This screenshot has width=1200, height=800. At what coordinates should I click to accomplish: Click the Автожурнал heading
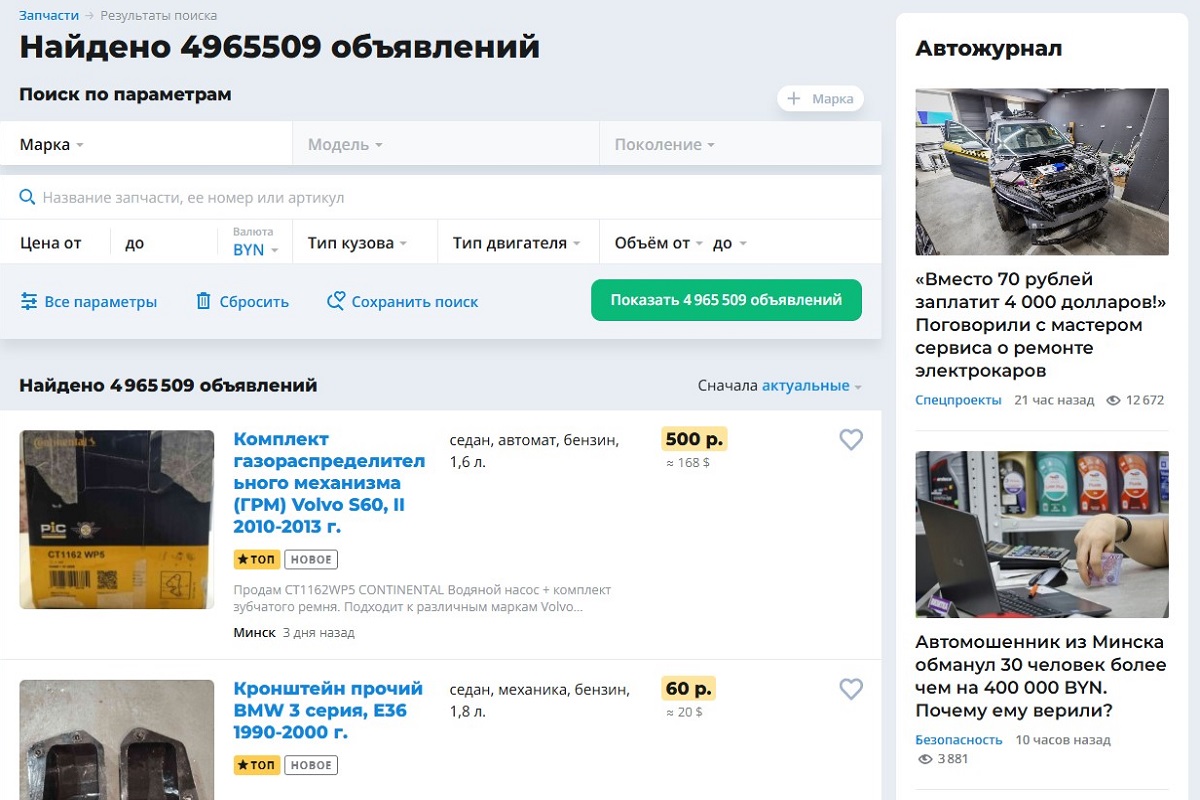tap(989, 48)
